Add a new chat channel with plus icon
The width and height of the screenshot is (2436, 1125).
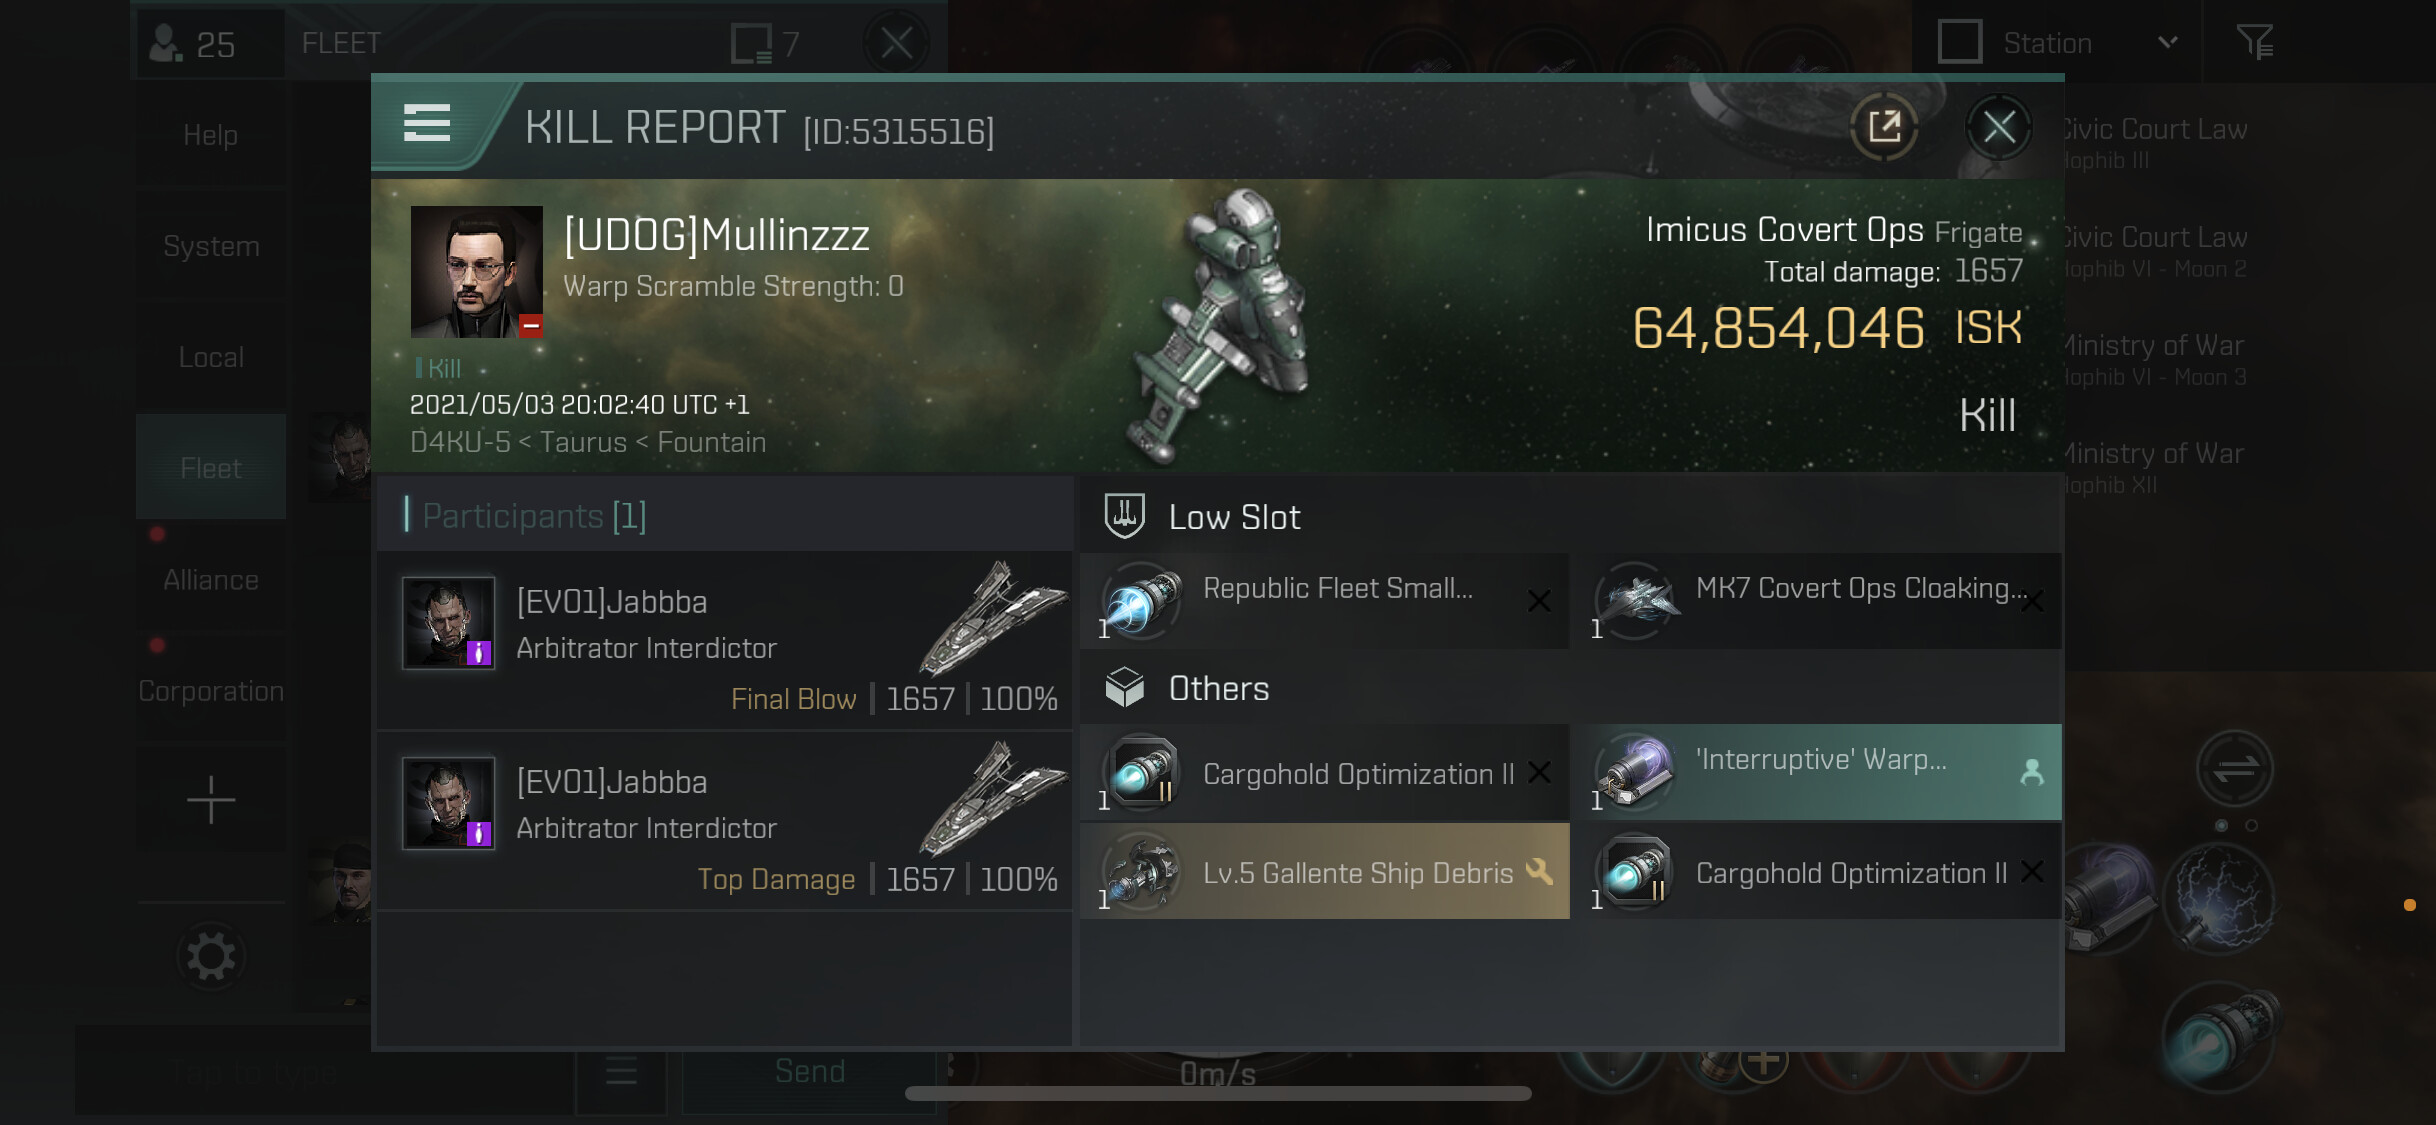click(211, 800)
